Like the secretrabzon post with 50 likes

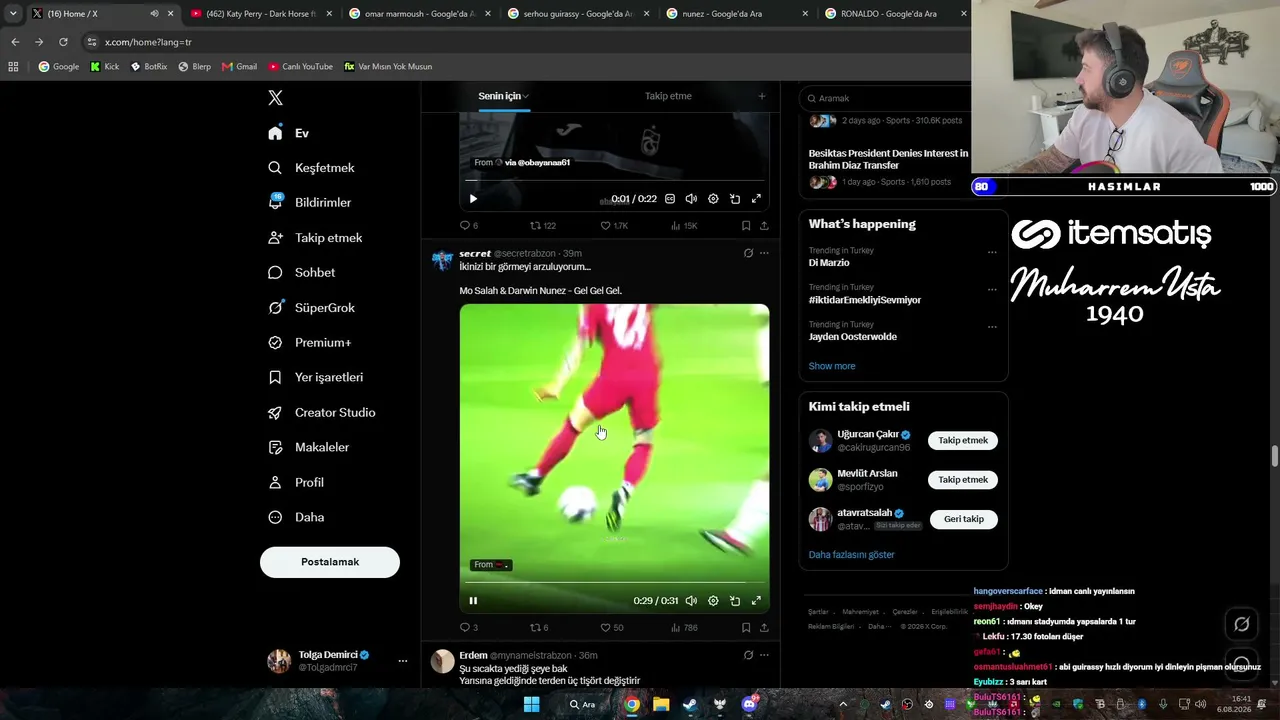pyautogui.click(x=611, y=628)
